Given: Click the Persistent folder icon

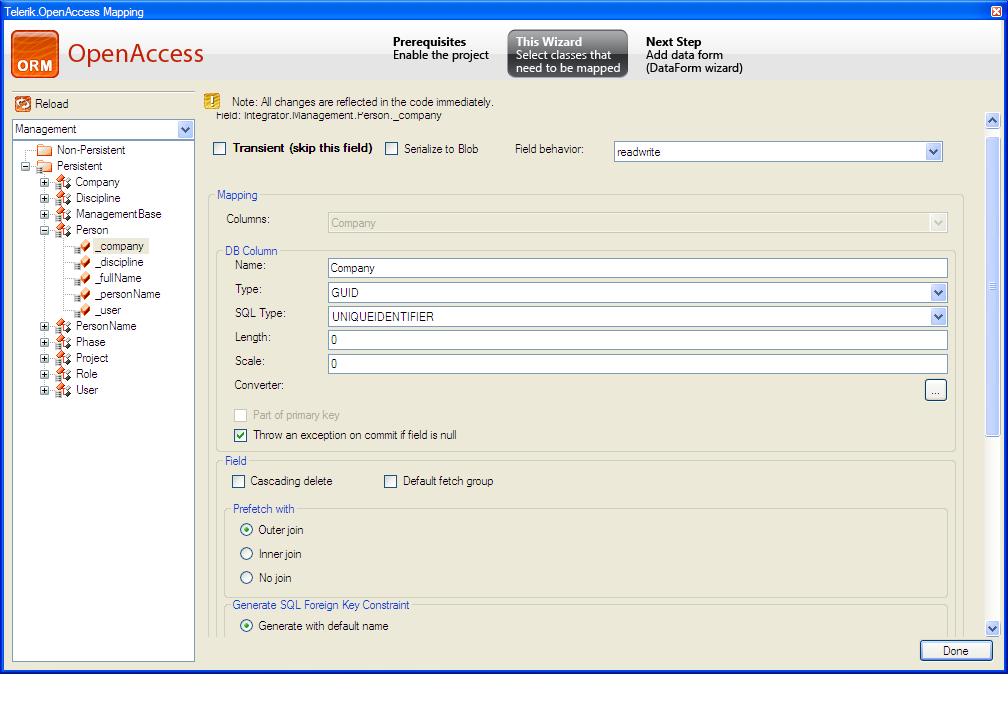Looking at the screenshot, I should click(44, 166).
